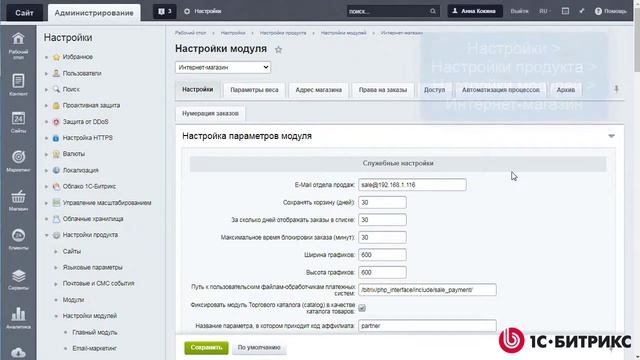Open the cloud download sidebar icon
This screenshot has height=360, width=640.
pos(18,352)
